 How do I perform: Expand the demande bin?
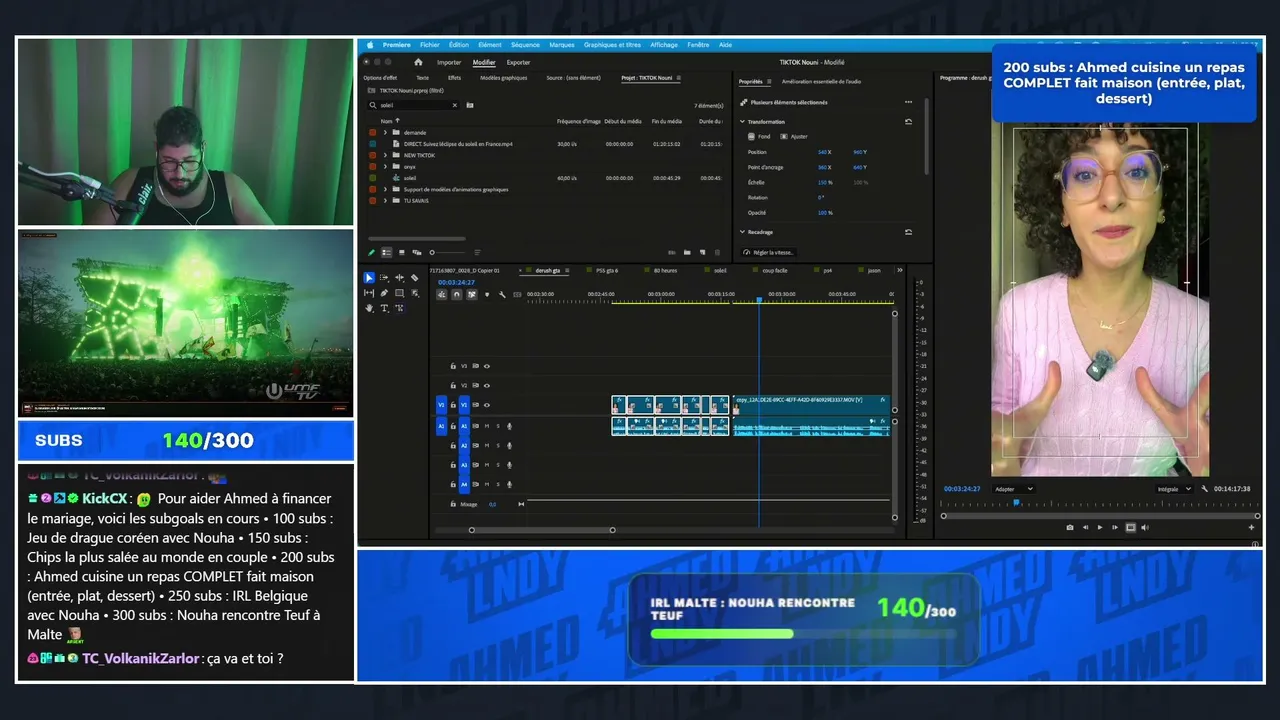(x=385, y=132)
